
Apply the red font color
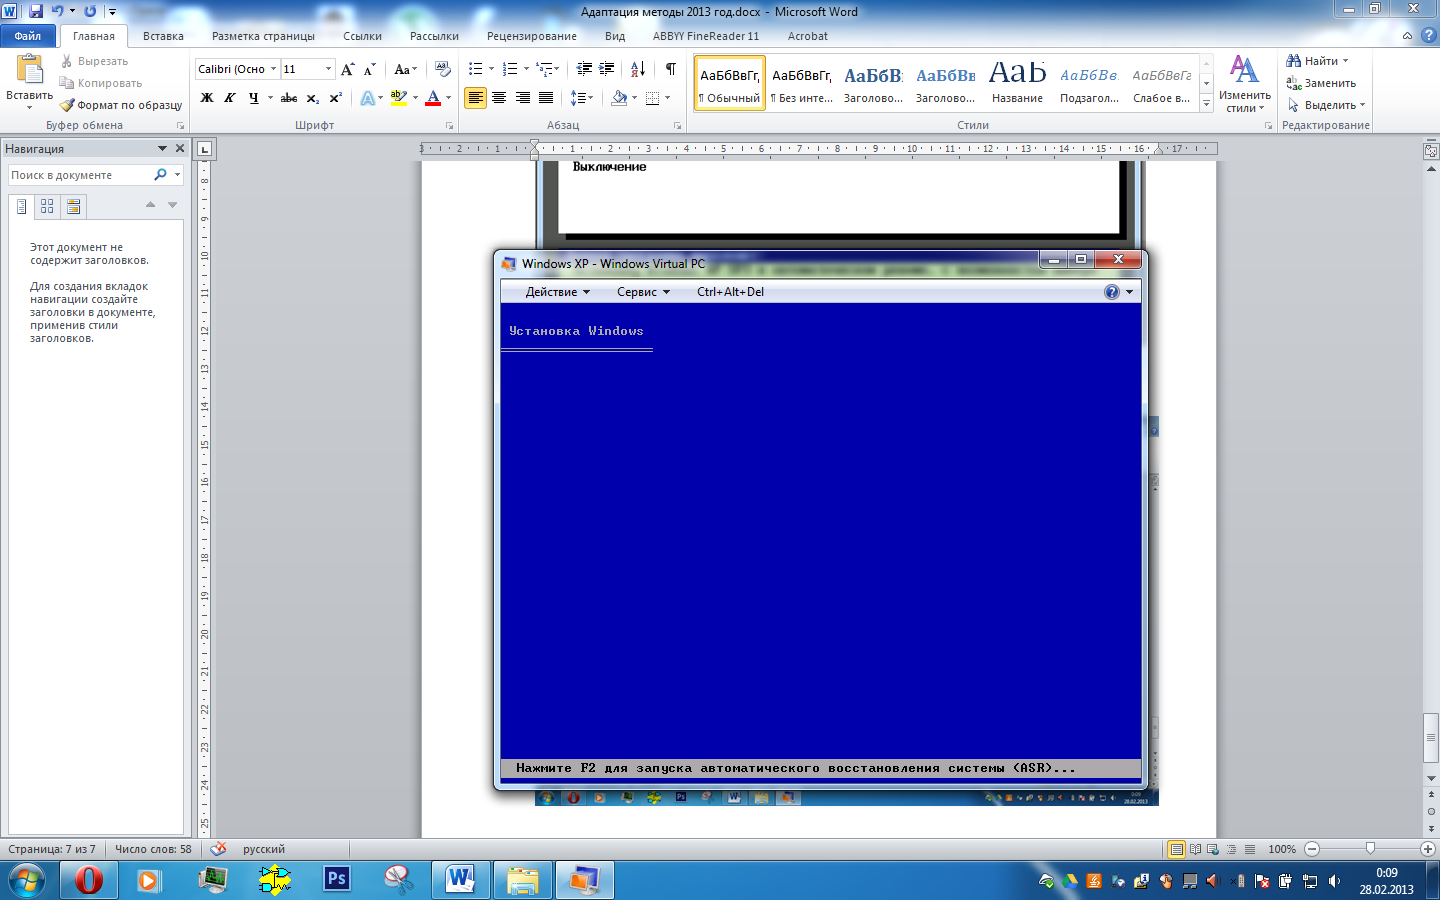coord(433,98)
